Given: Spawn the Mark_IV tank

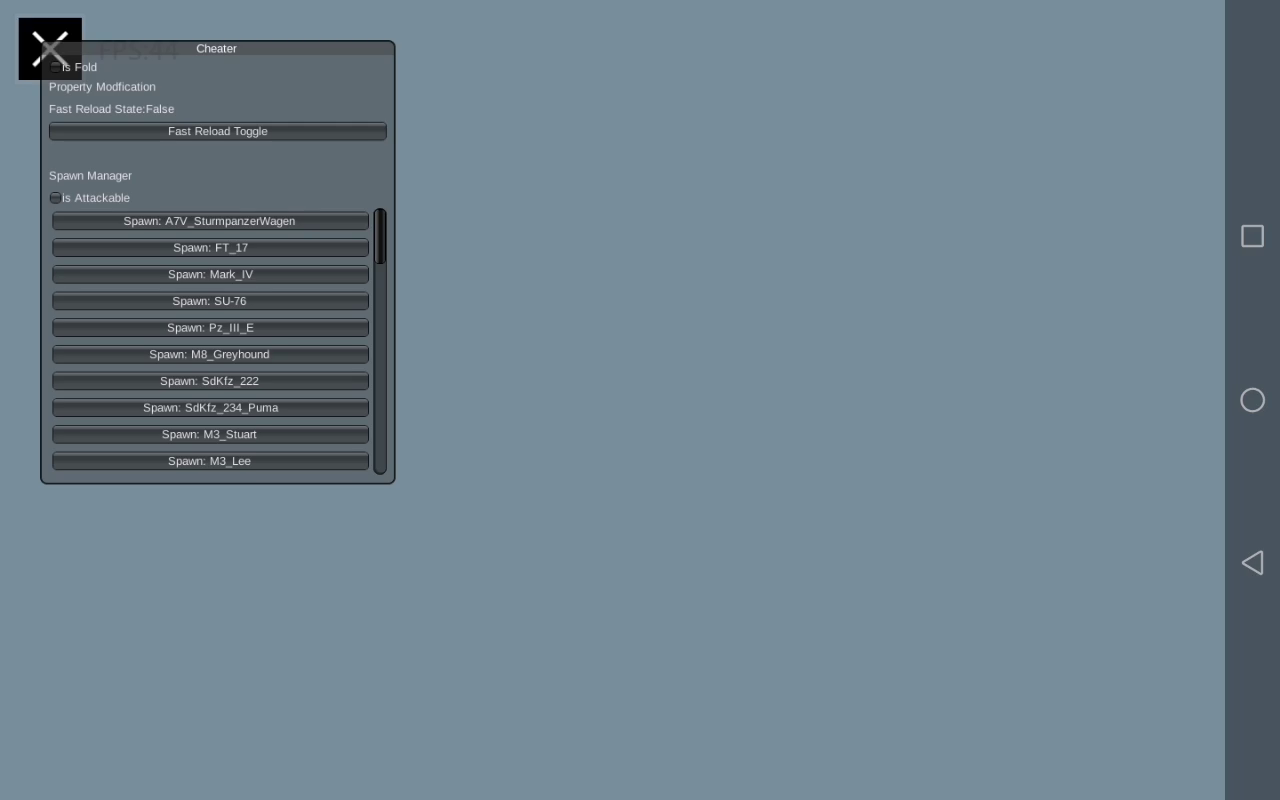Looking at the screenshot, I should coord(210,274).
